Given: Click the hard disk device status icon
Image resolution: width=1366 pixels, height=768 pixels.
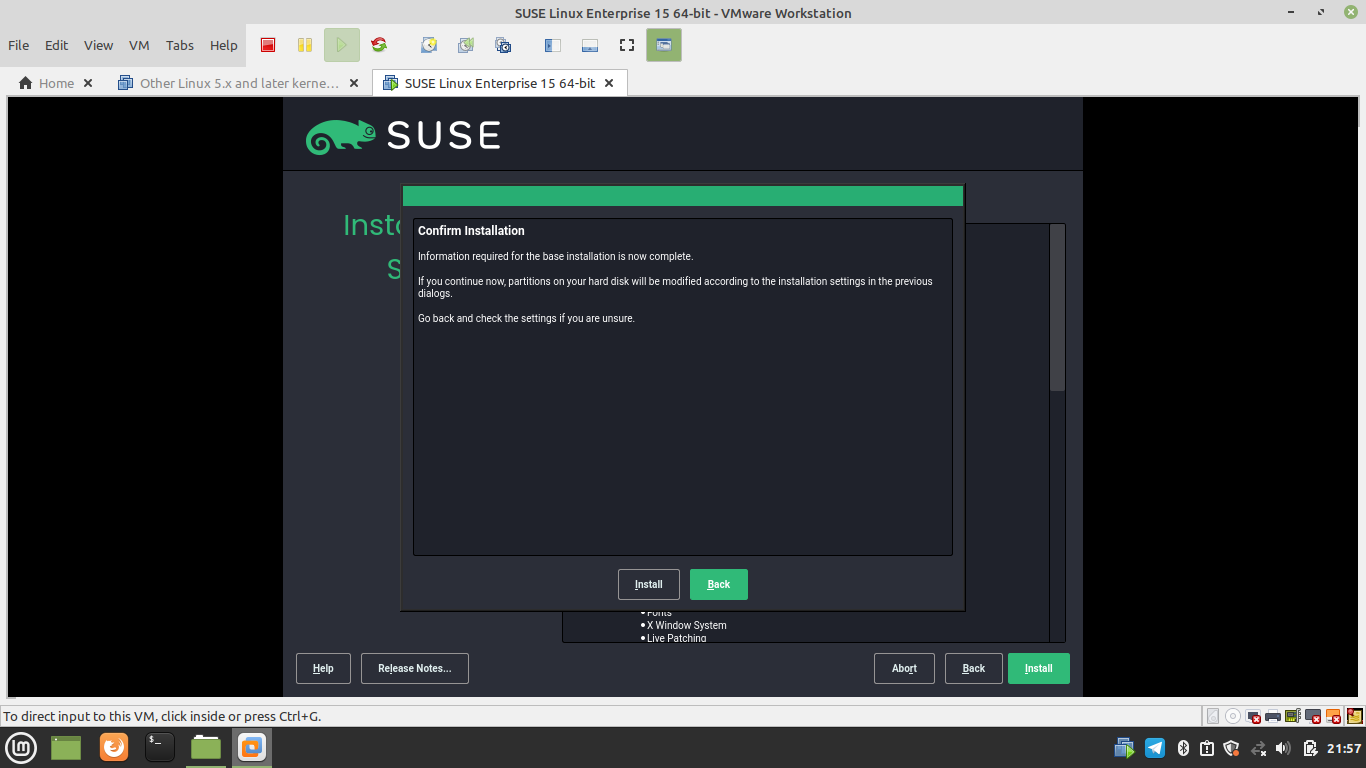Looking at the screenshot, I should (x=1213, y=716).
